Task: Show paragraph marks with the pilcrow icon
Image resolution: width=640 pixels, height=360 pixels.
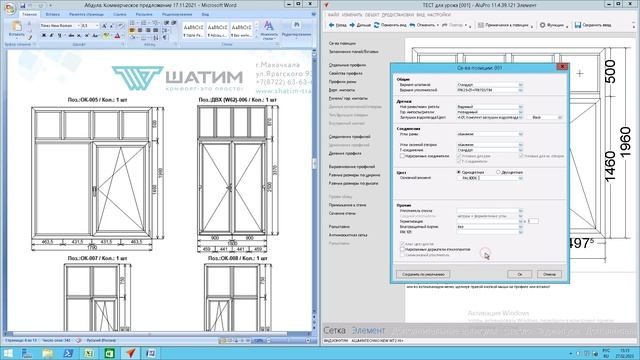Action: pos(165,38)
